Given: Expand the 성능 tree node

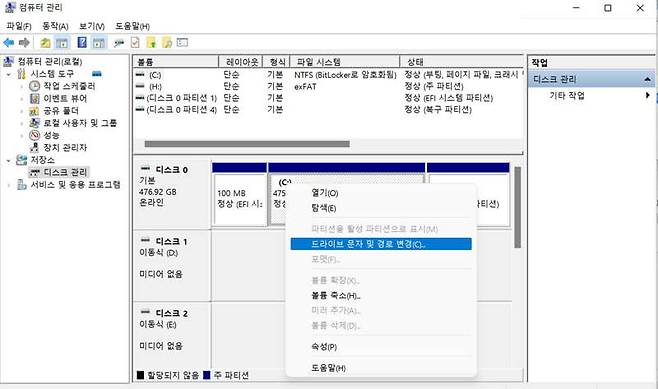Looking at the screenshot, I should 22,136.
